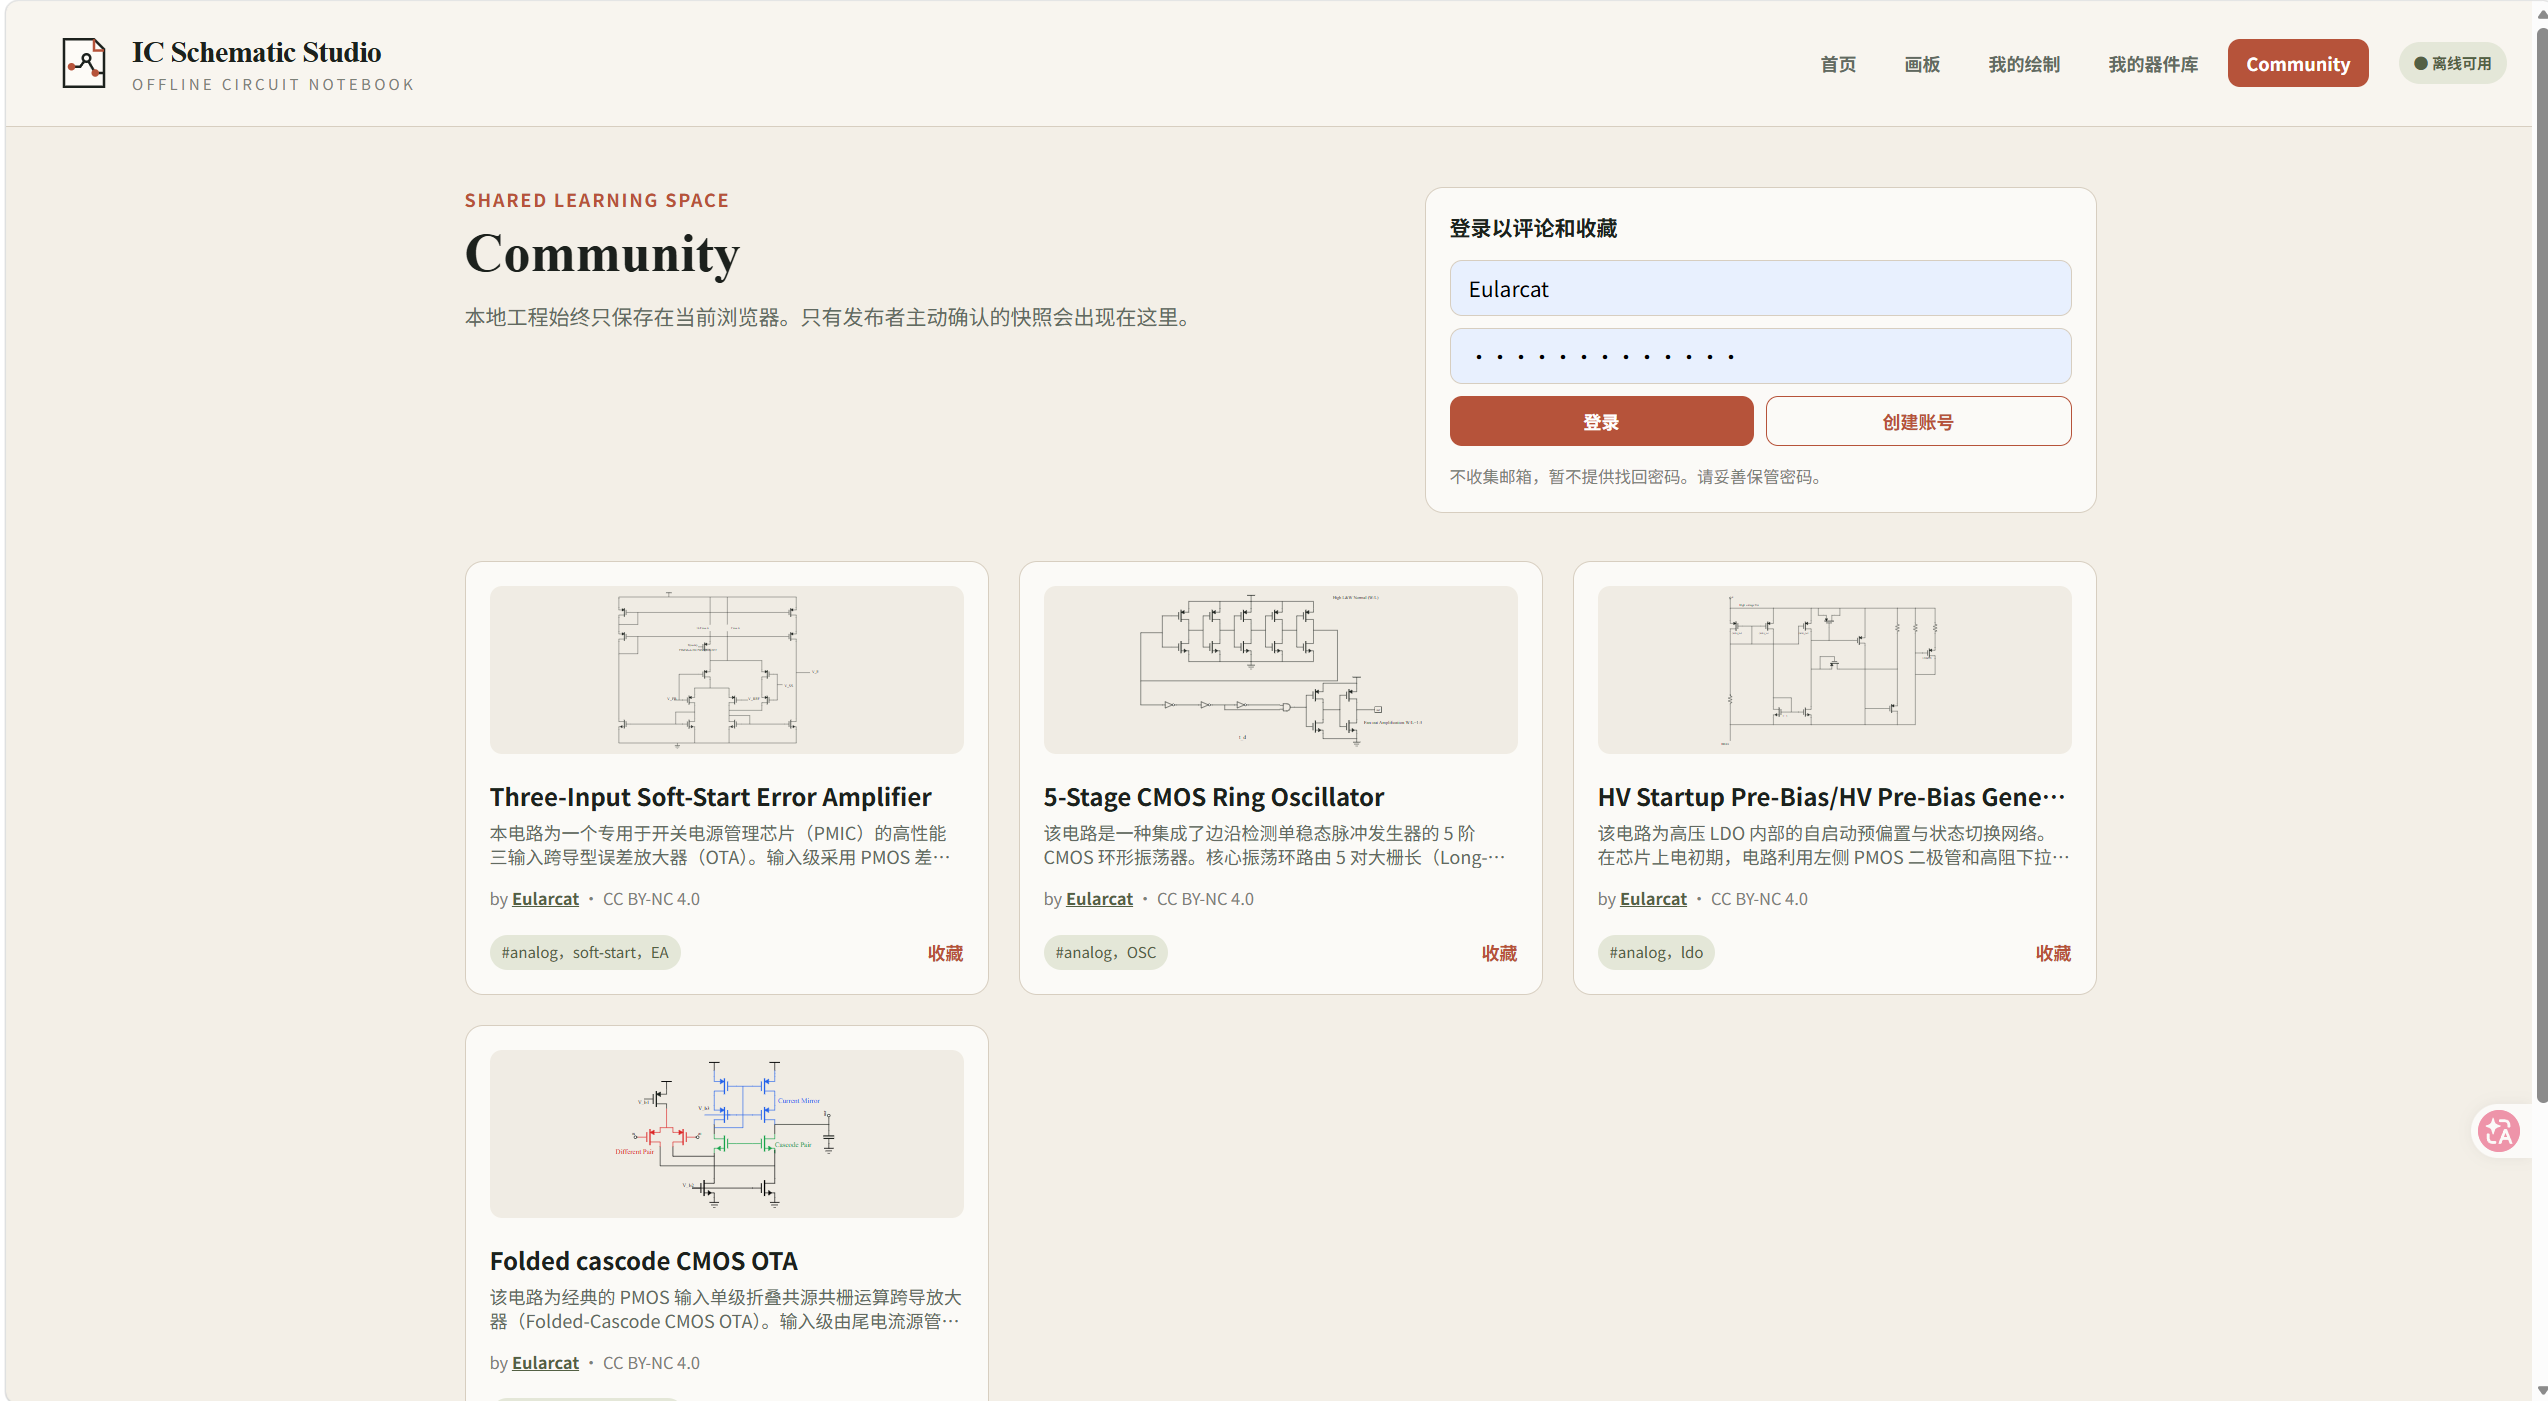This screenshot has height=1401, width=2548.
Task: Click HV Startup card description text
Action: [1833, 845]
